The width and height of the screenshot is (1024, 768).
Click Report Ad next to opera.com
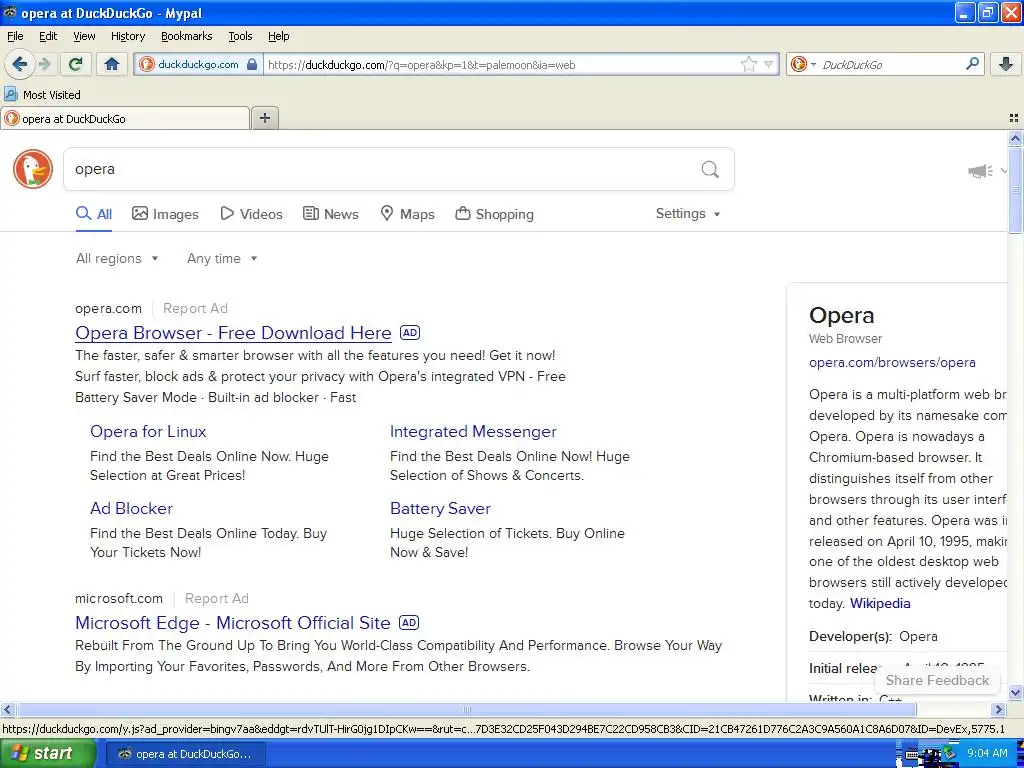(195, 308)
